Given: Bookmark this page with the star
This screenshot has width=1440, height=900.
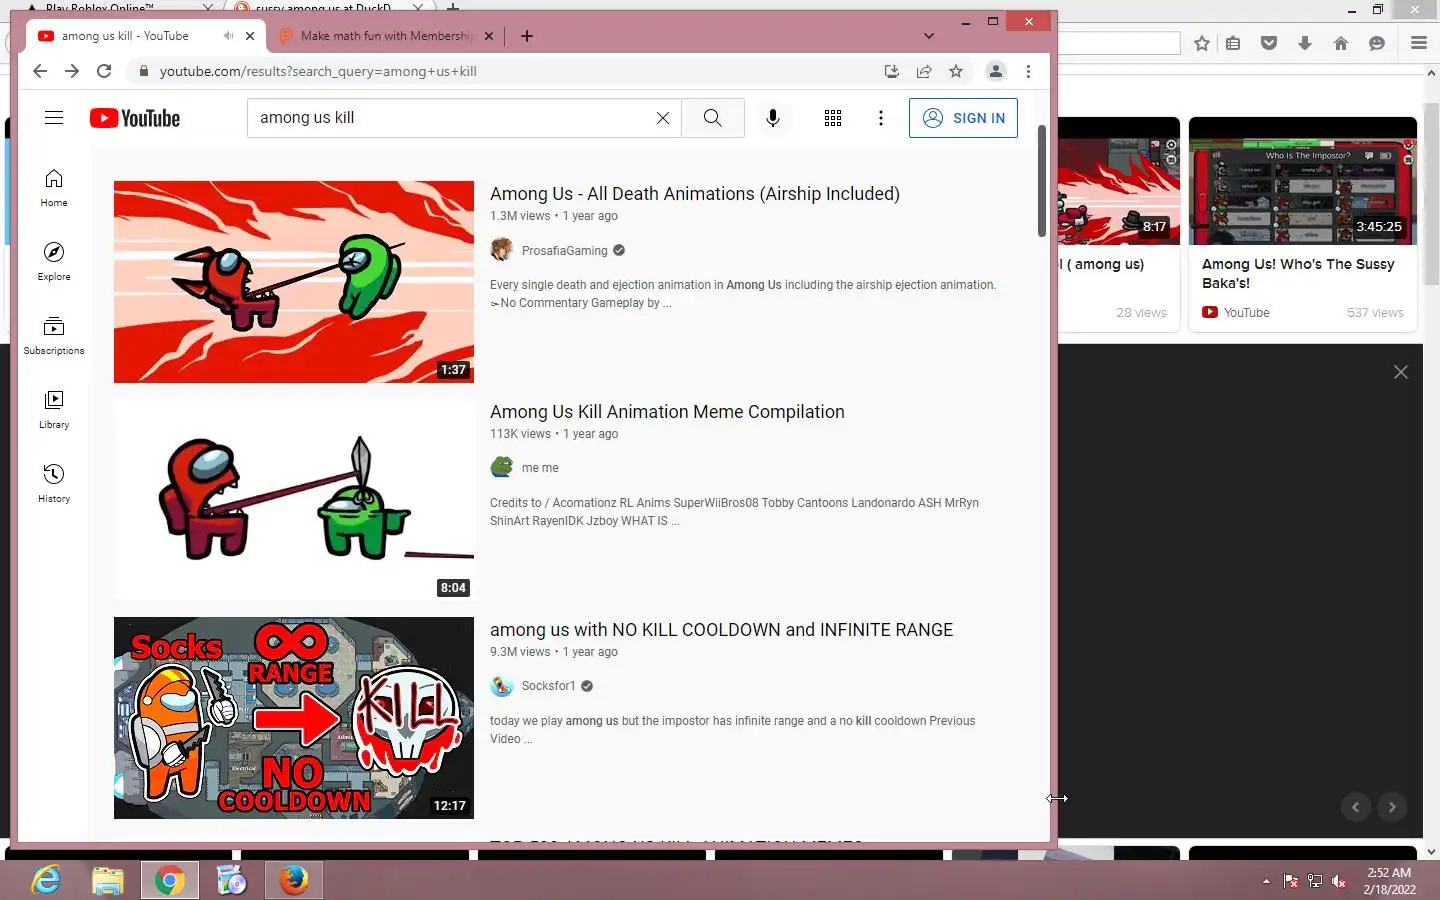Looking at the screenshot, I should click(956, 71).
